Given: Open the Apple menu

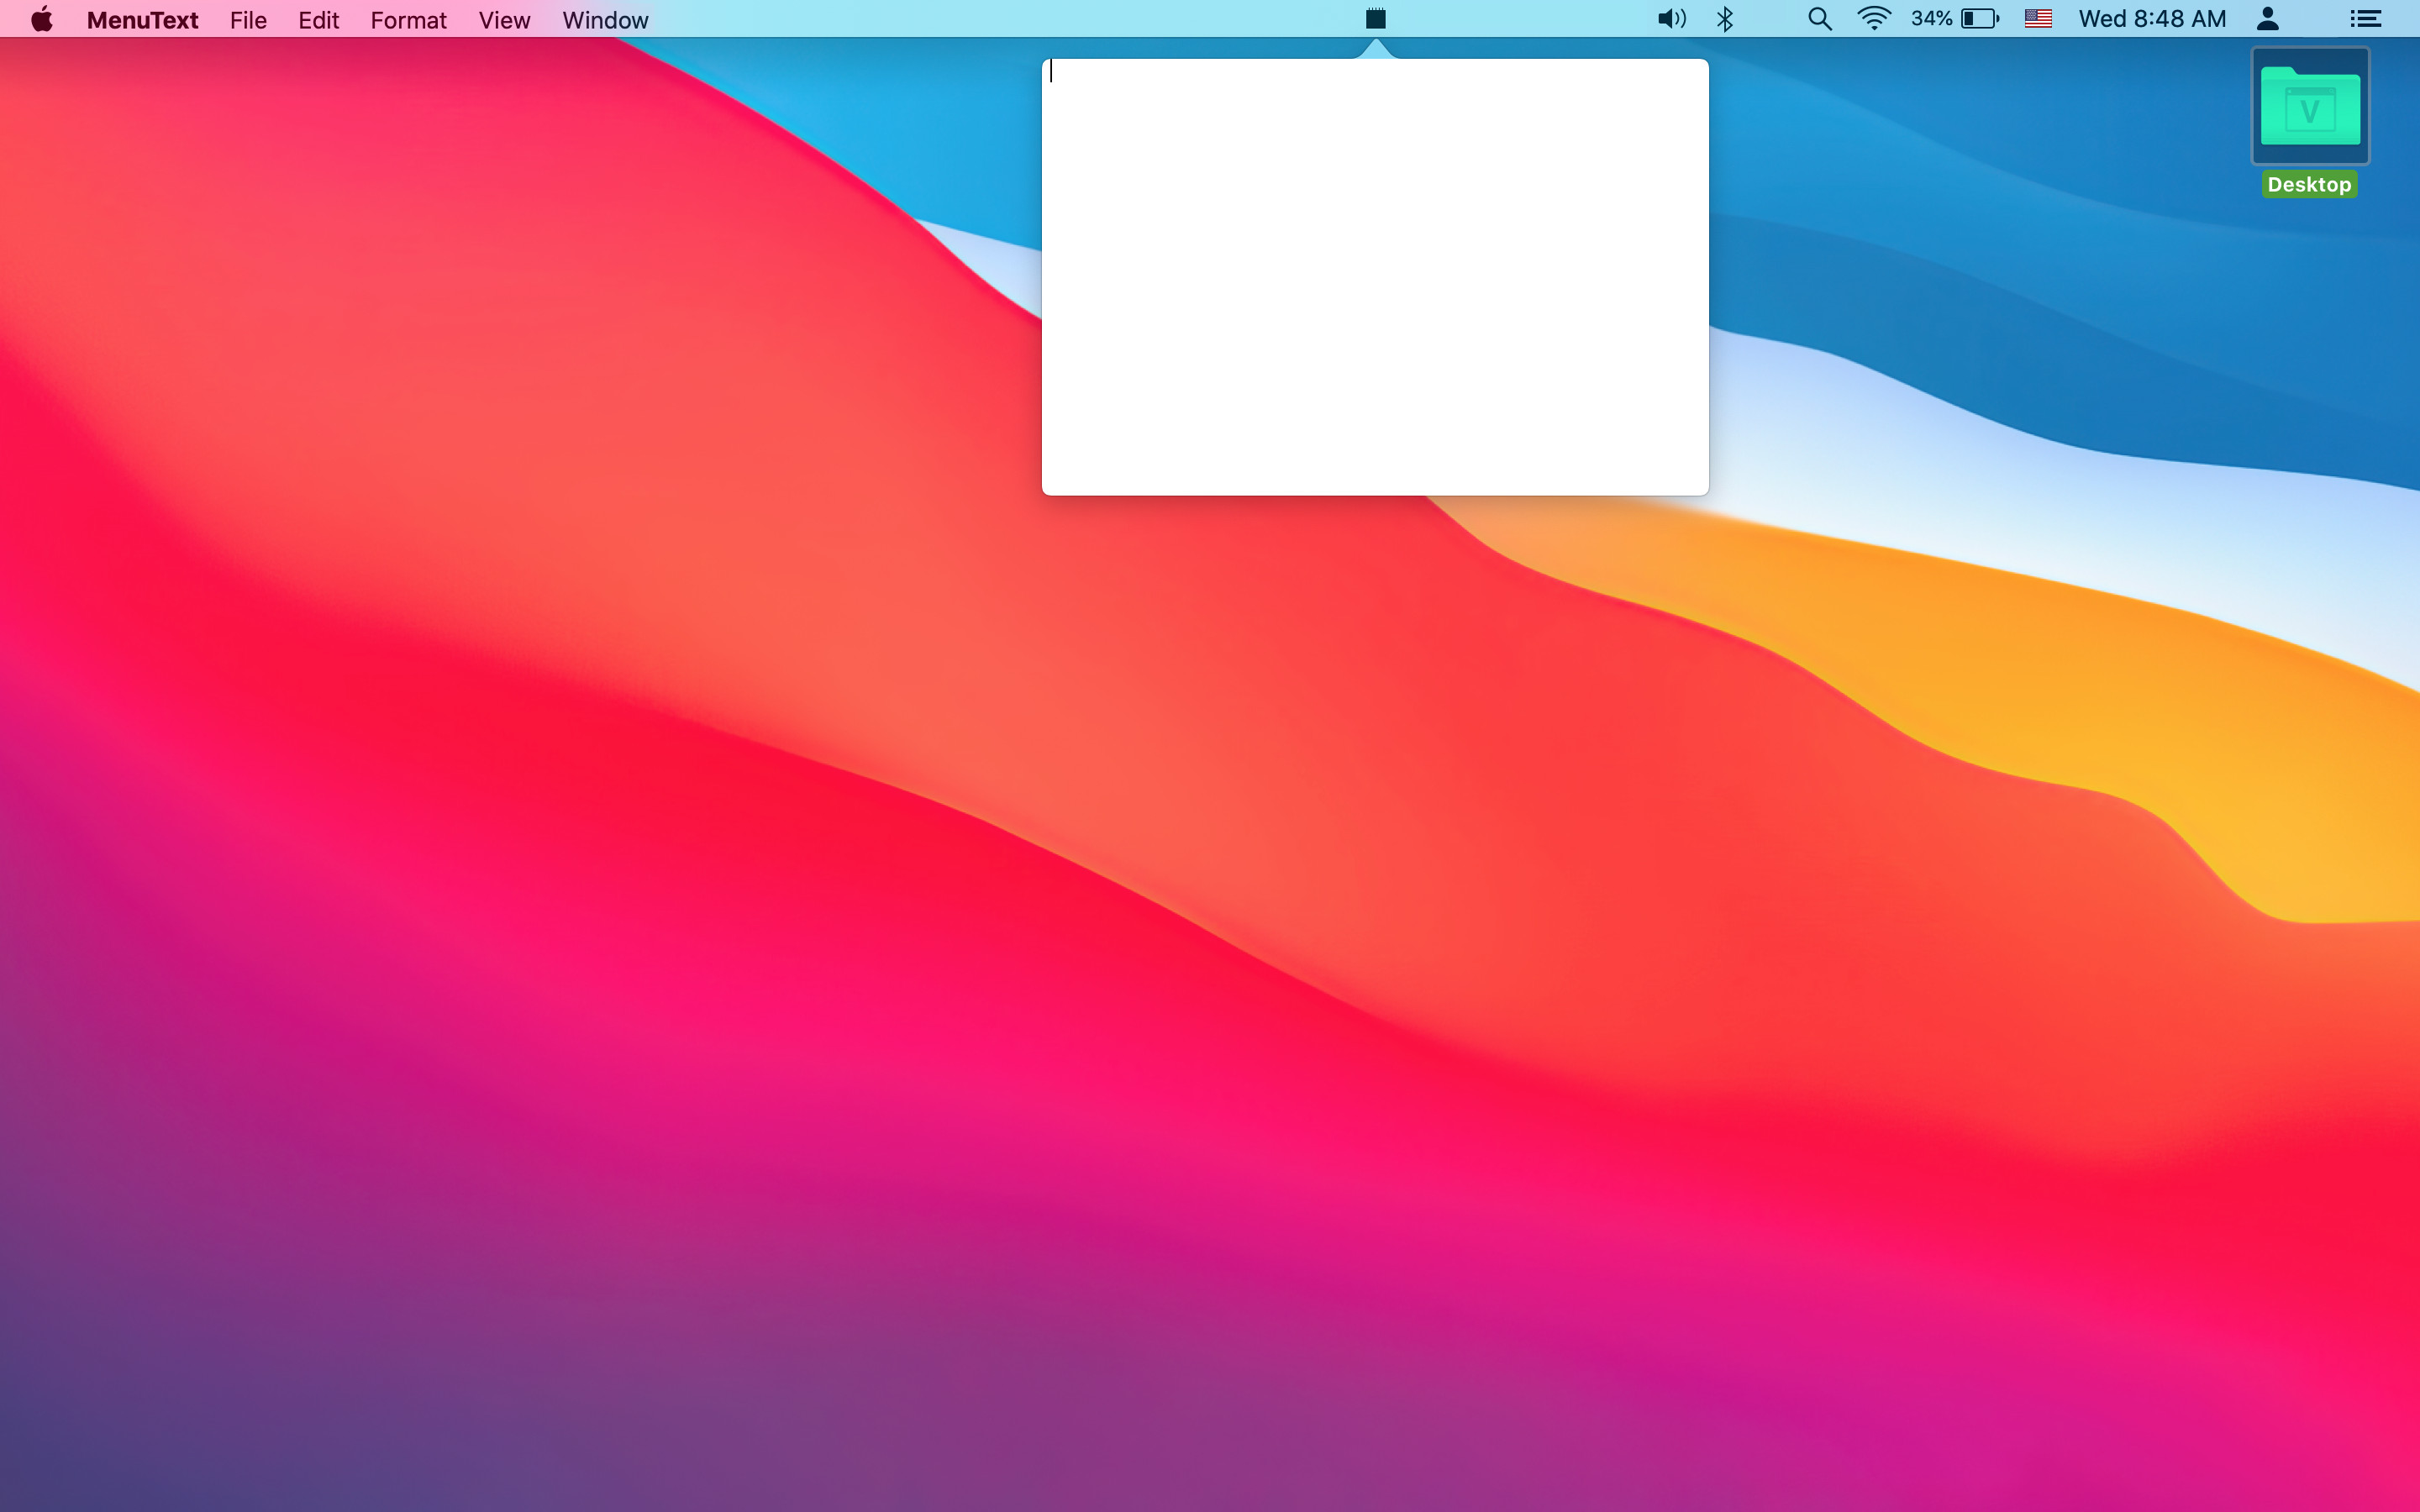Looking at the screenshot, I should tap(41, 19).
